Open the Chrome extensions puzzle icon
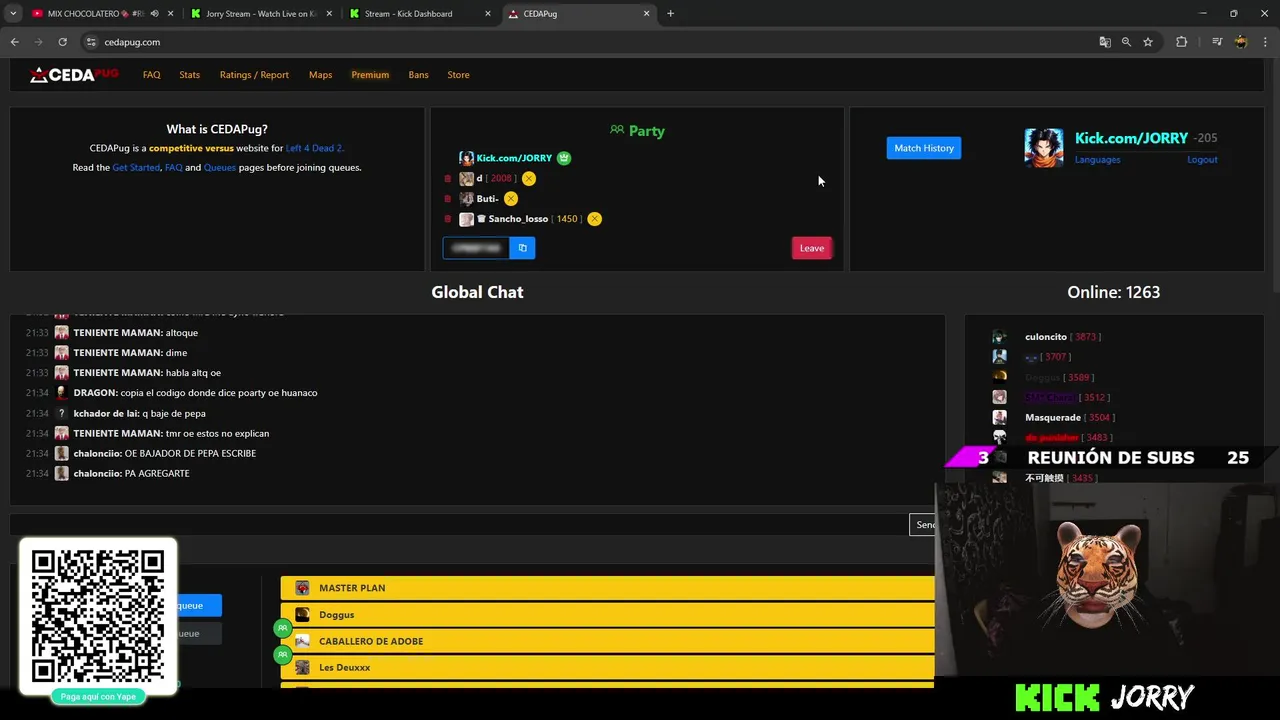 click(1181, 42)
